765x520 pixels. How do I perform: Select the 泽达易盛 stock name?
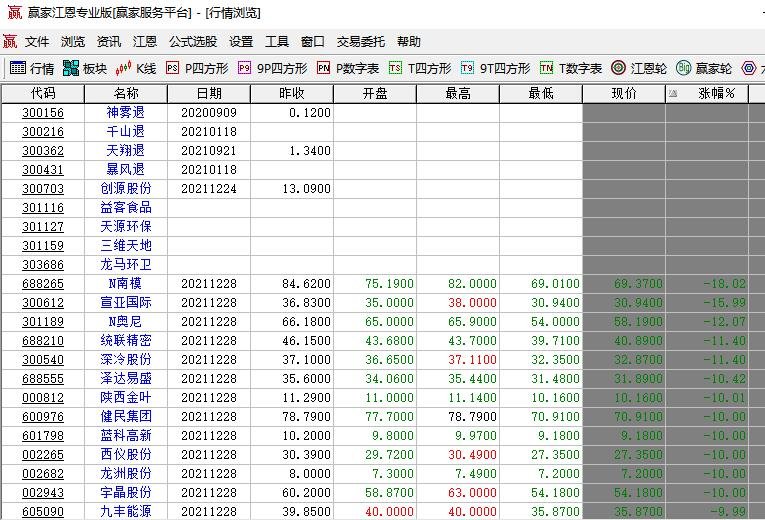point(126,379)
